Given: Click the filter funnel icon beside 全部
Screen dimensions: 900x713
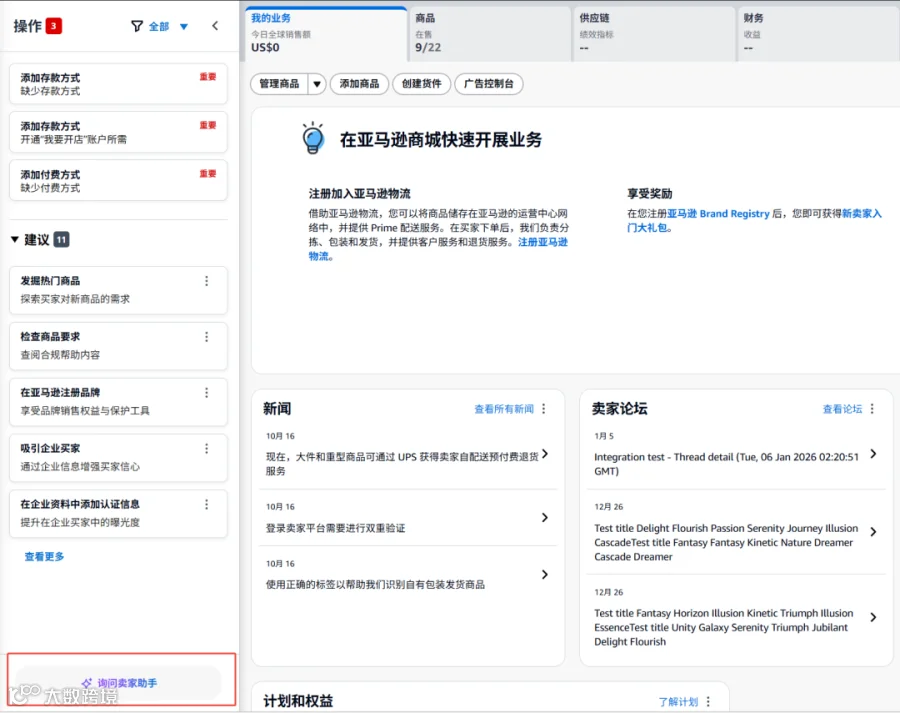Looking at the screenshot, I should pyautogui.click(x=137, y=26).
